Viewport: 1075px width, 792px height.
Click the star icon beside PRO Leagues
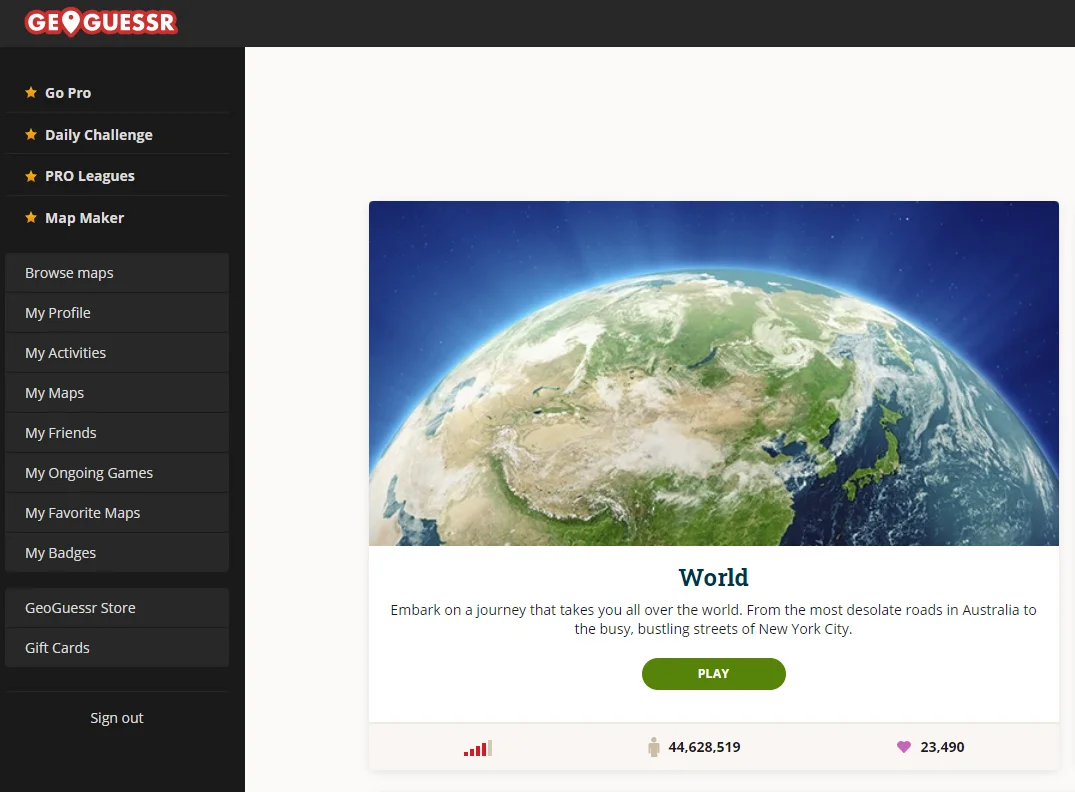pos(31,176)
